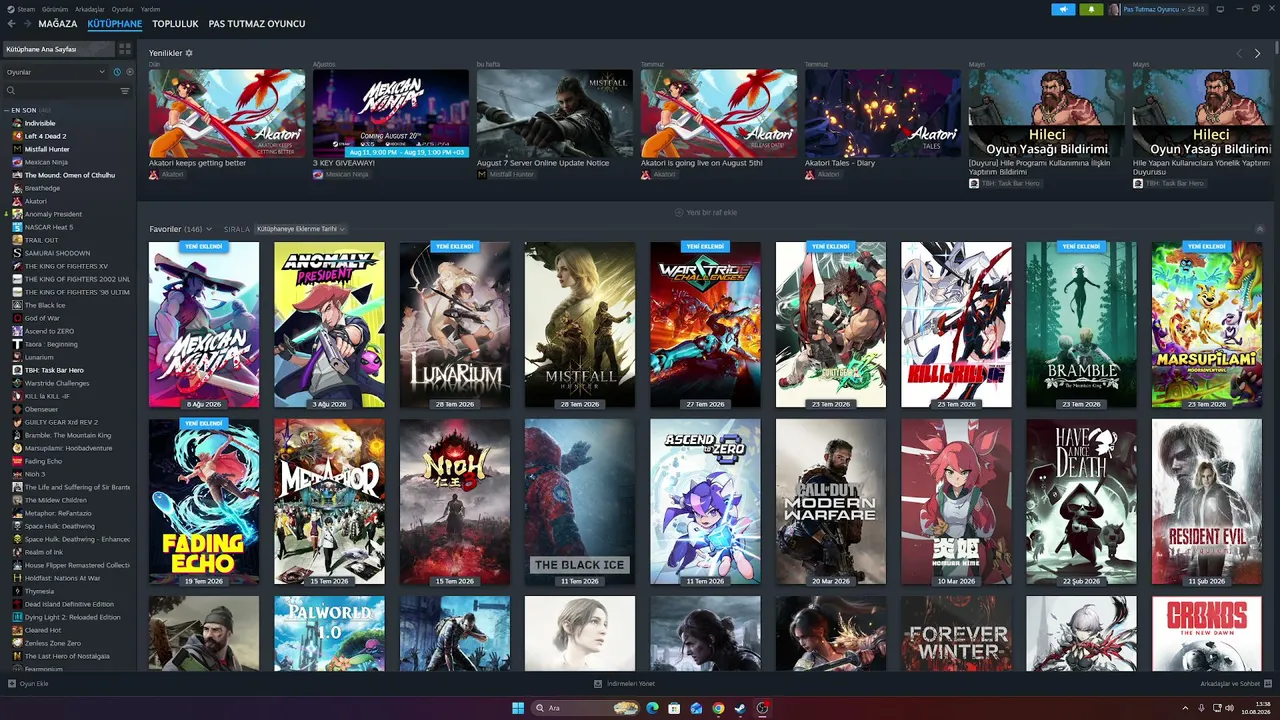Open İndirmeleri Yönet downloads link

[624, 684]
